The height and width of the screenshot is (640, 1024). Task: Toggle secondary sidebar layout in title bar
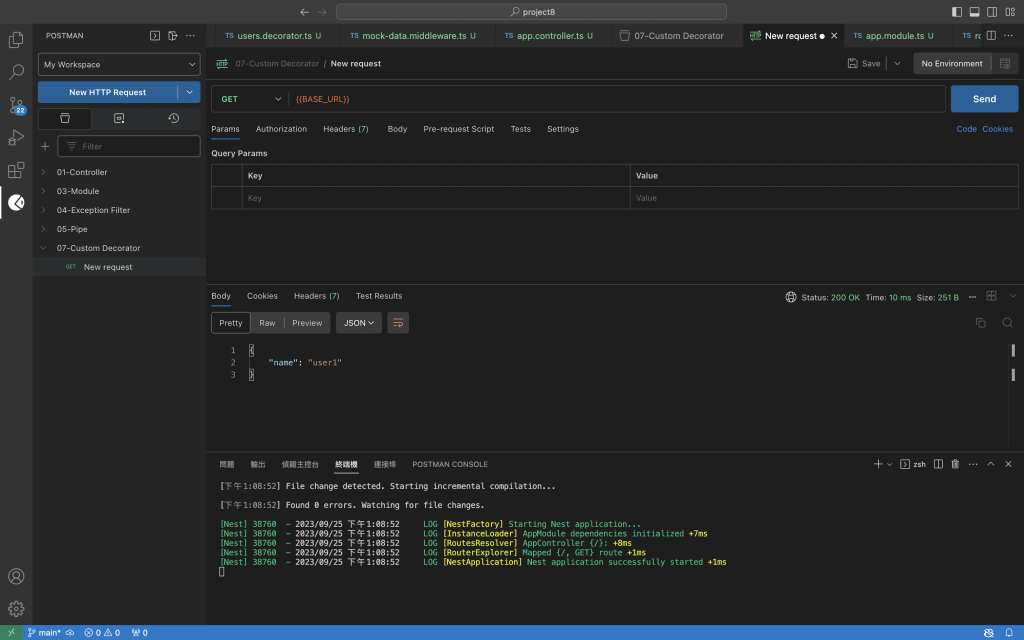(x=992, y=12)
